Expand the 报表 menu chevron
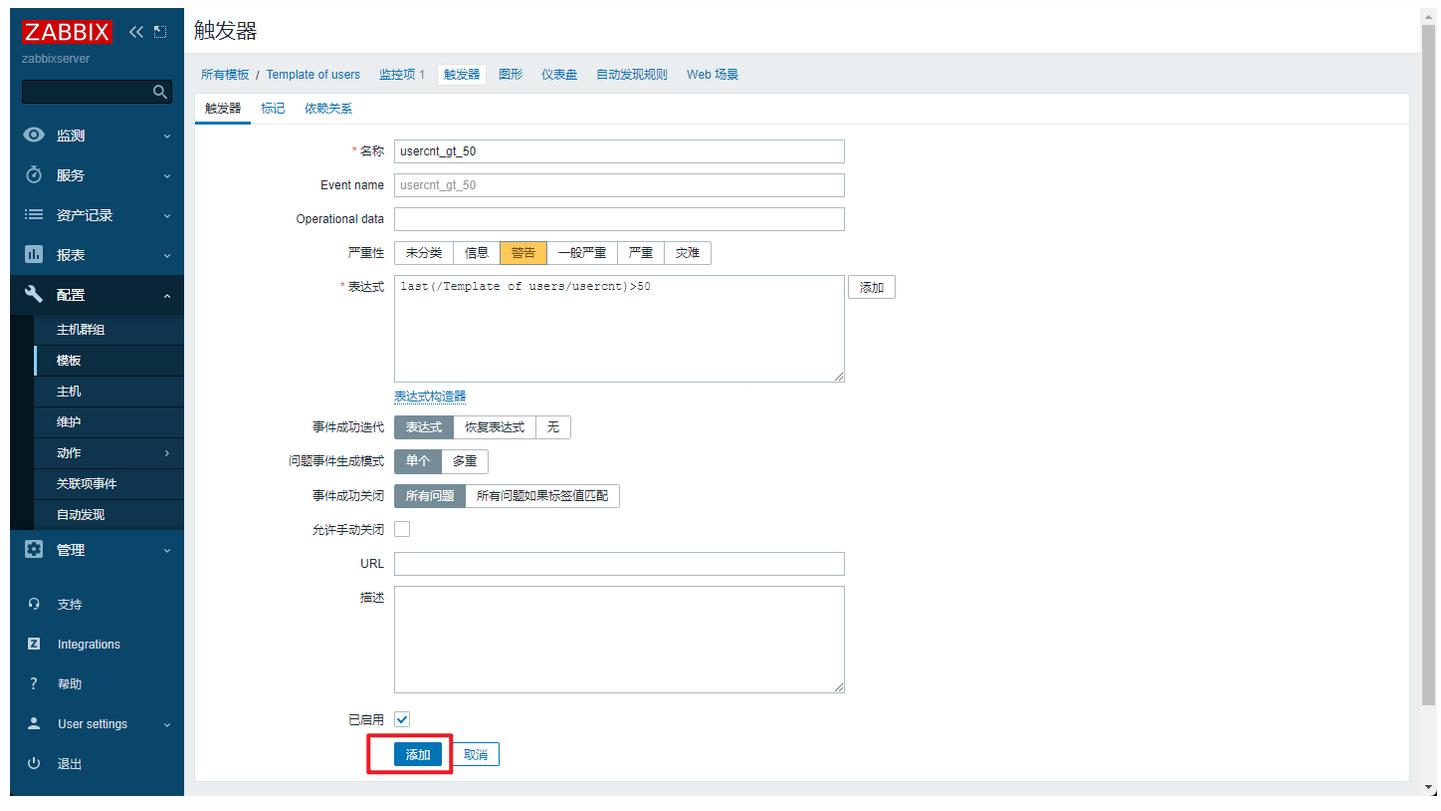Screen dimensions: 1441x811 tap(167, 256)
